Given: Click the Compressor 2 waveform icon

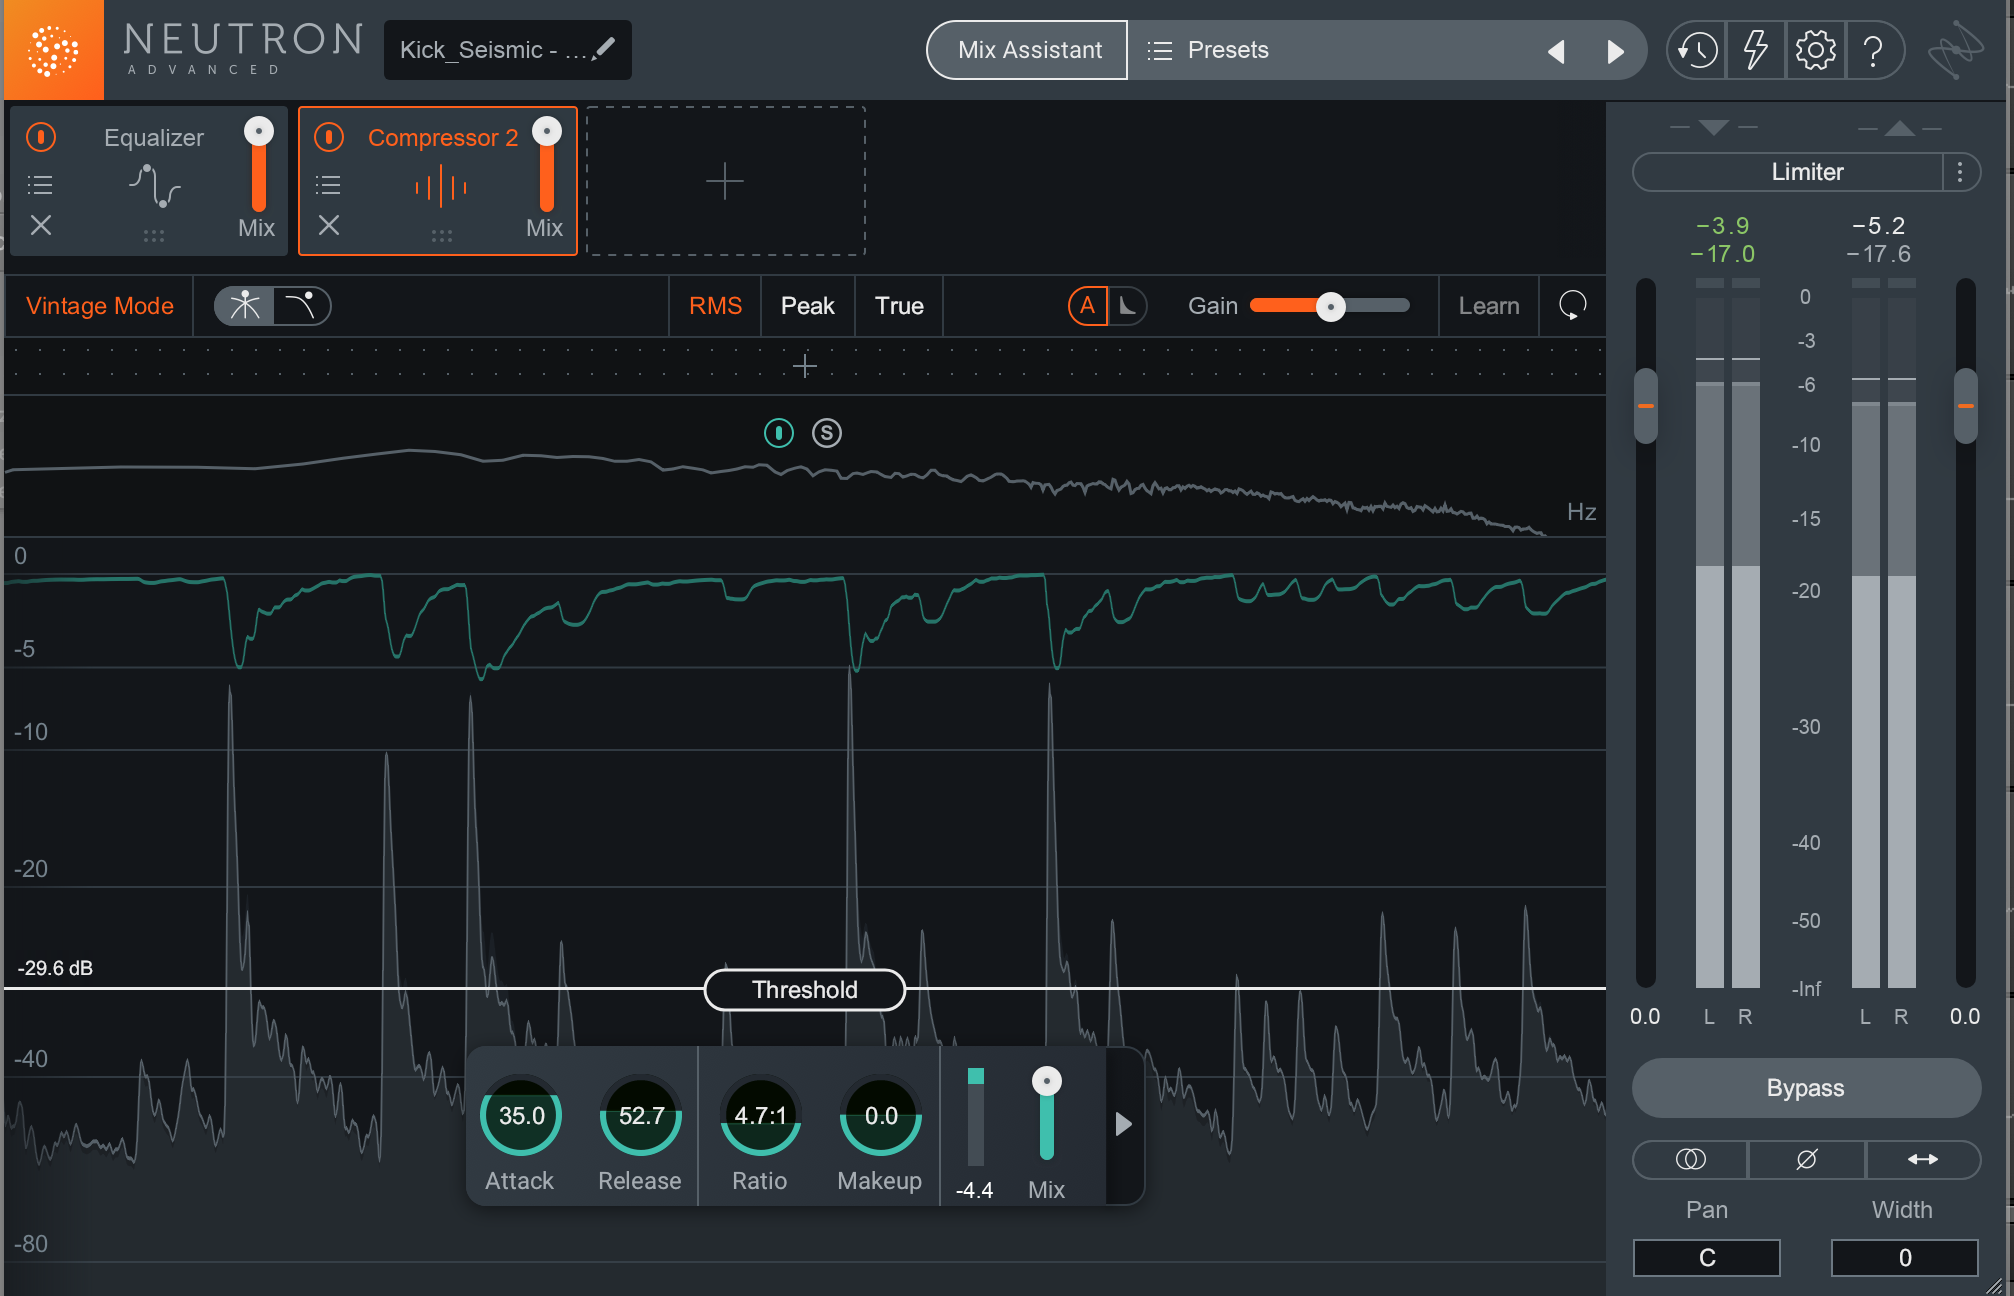Looking at the screenshot, I should [x=441, y=187].
